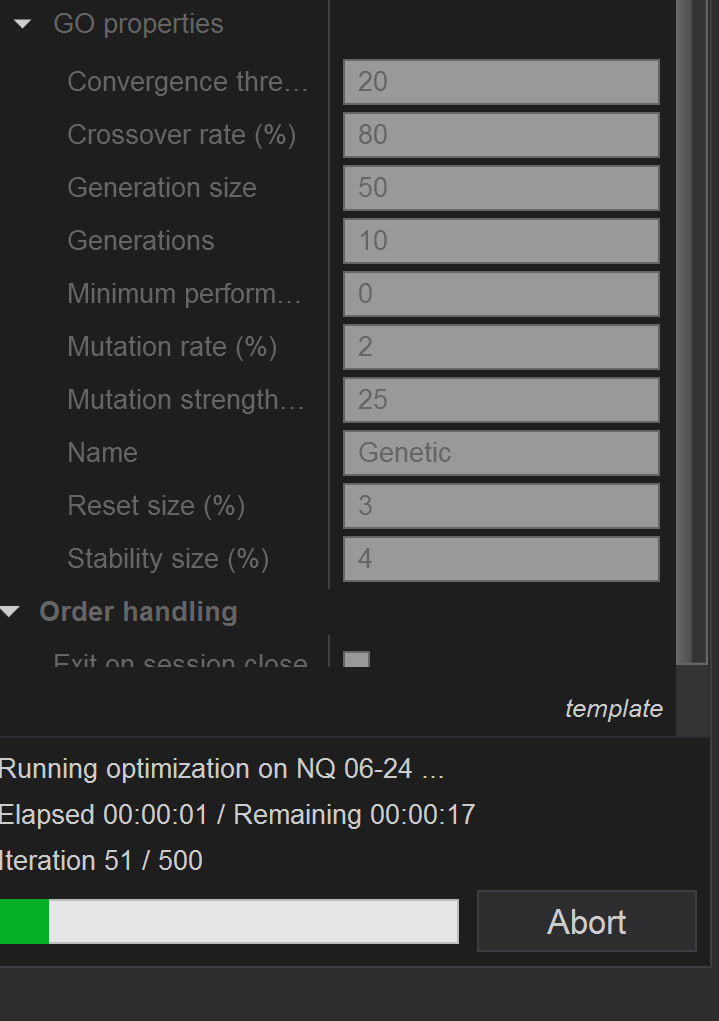Select the Minimum performance field
The width and height of the screenshot is (719, 1021).
[x=500, y=293]
